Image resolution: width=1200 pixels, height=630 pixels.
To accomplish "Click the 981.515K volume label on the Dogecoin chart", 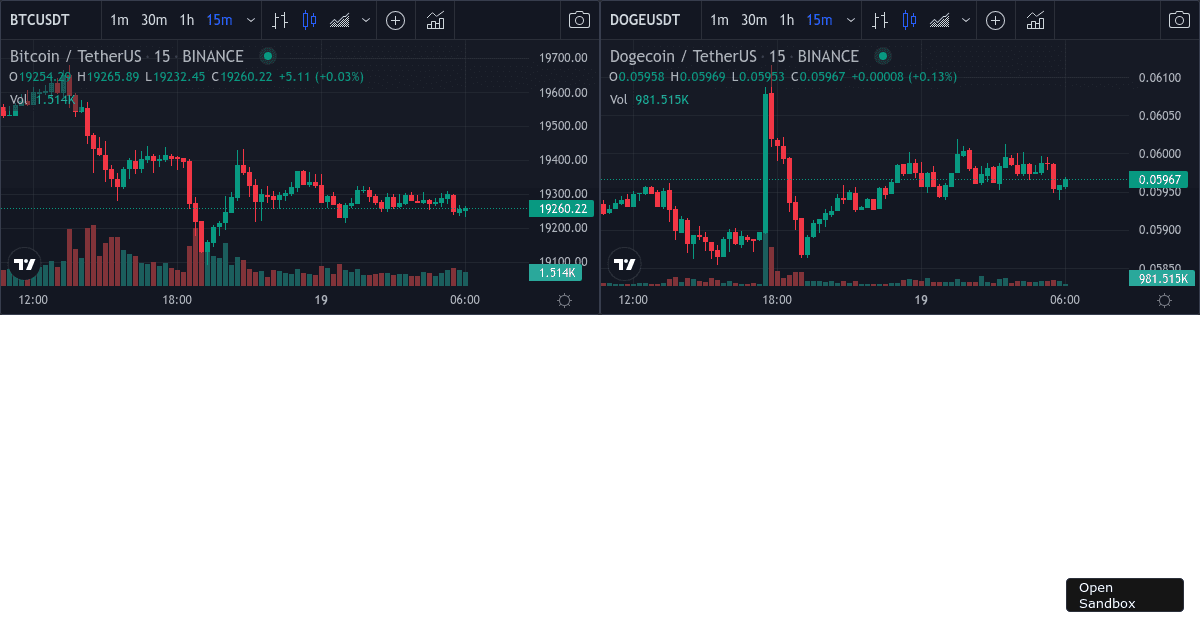I will pos(1160,279).
